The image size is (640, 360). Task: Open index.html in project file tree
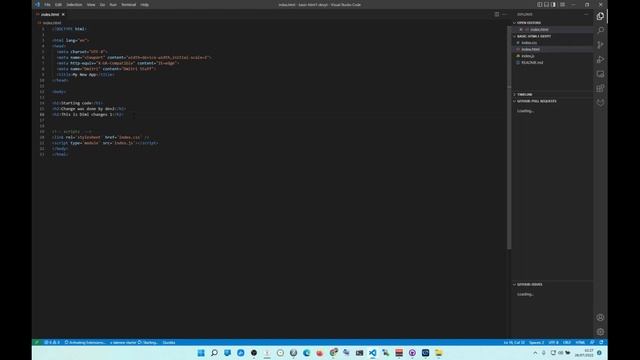point(530,49)
